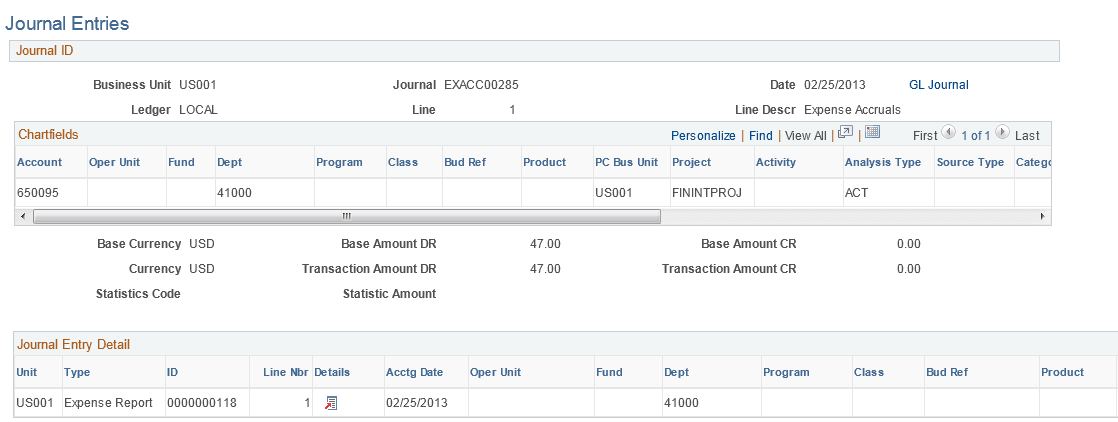Click View All in Chartfields header

[806, 135]
